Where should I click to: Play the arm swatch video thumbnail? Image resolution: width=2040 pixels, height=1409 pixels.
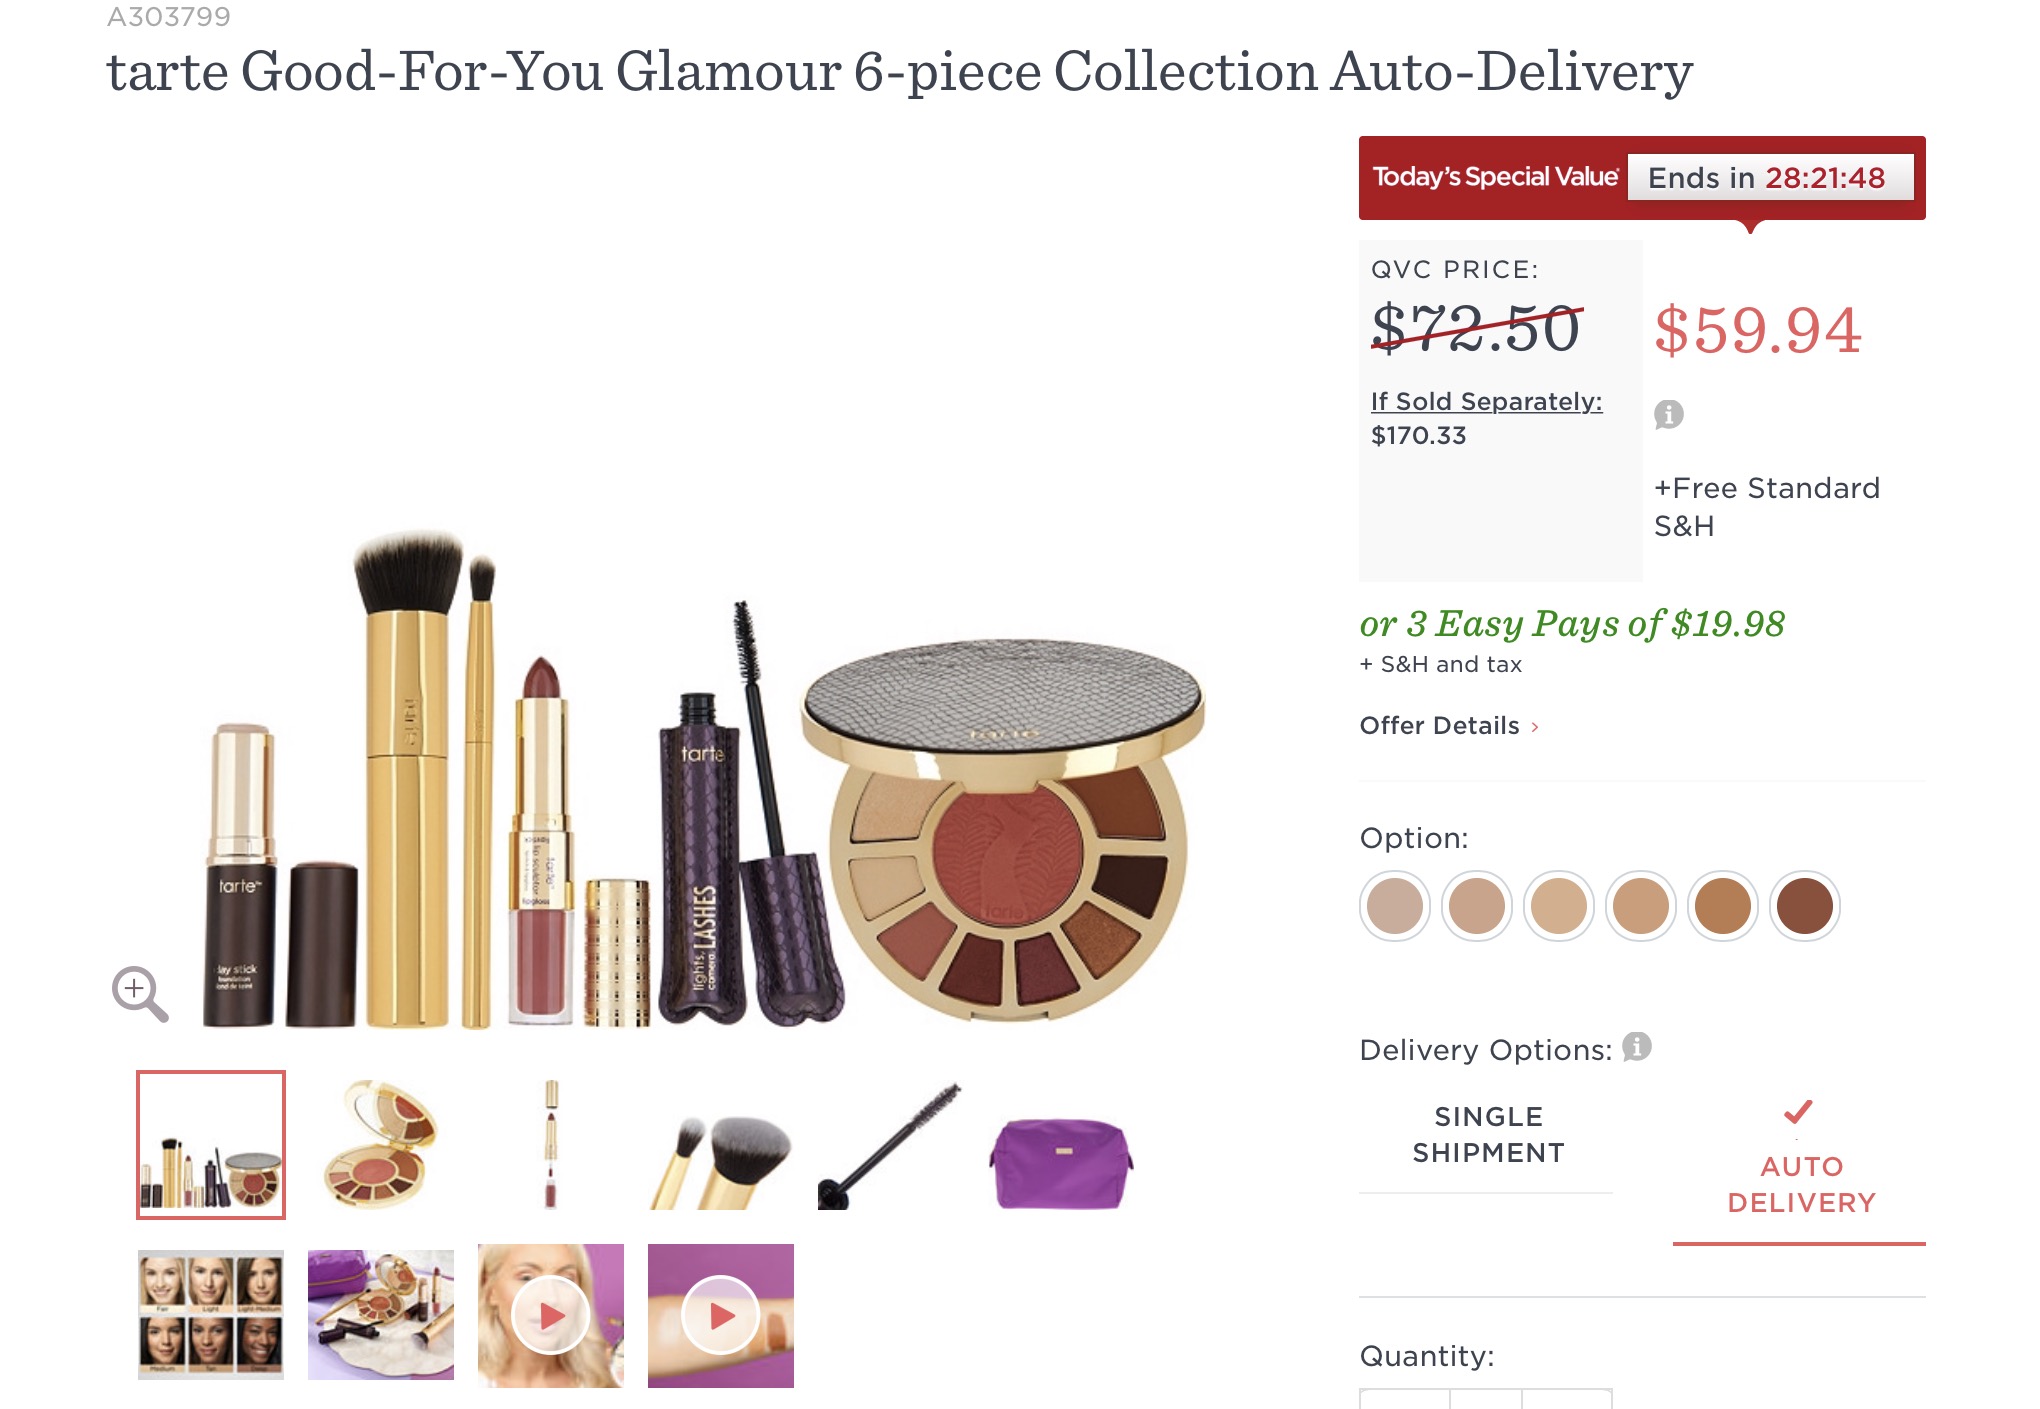click(x=721, y=1315)
